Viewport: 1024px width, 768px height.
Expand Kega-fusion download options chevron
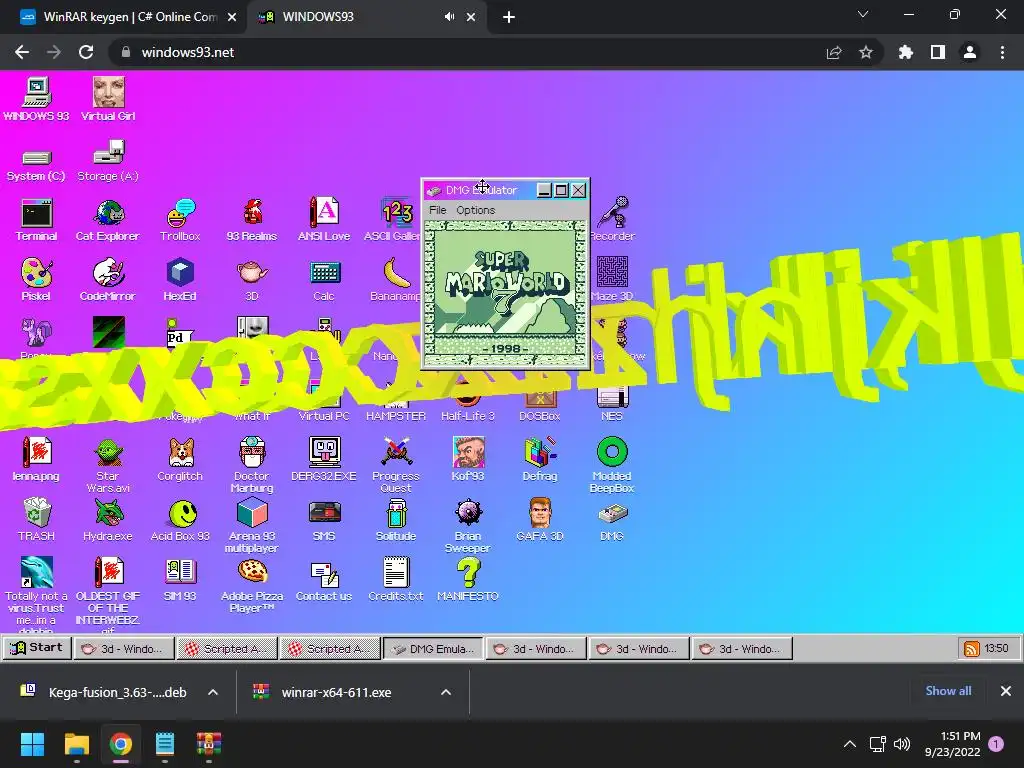213,692
